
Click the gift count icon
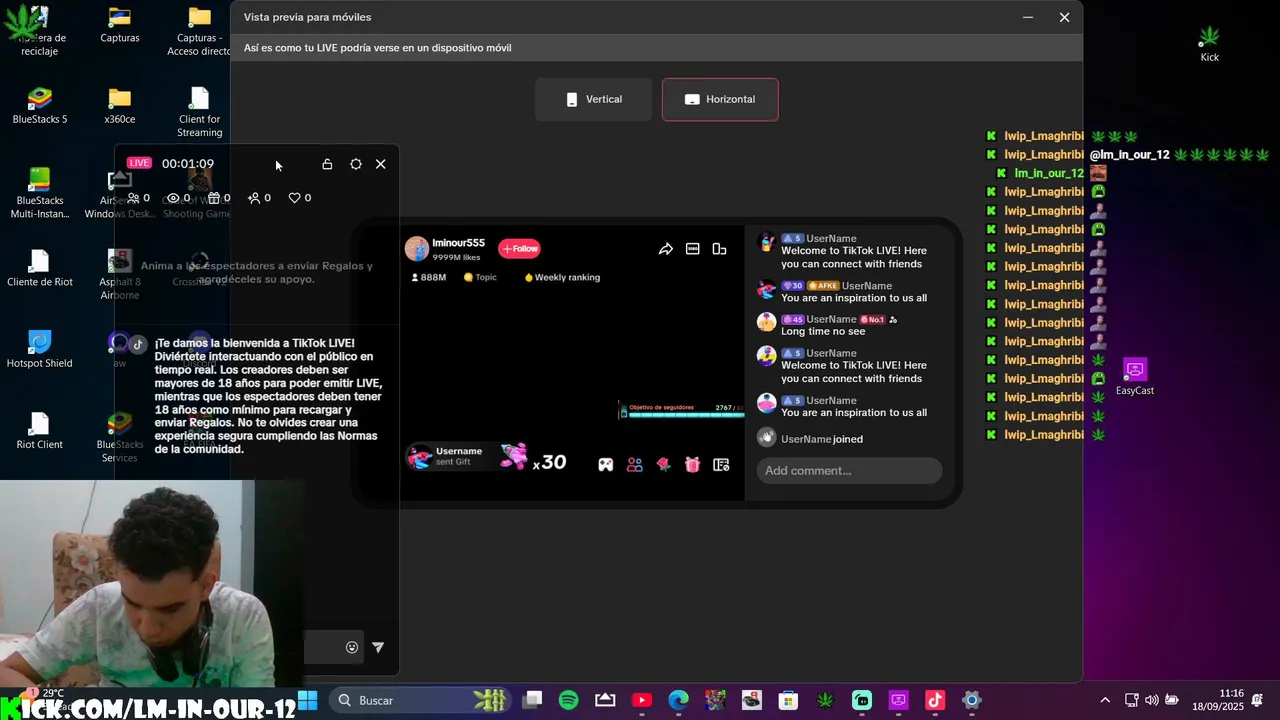(x=213, y=198)
